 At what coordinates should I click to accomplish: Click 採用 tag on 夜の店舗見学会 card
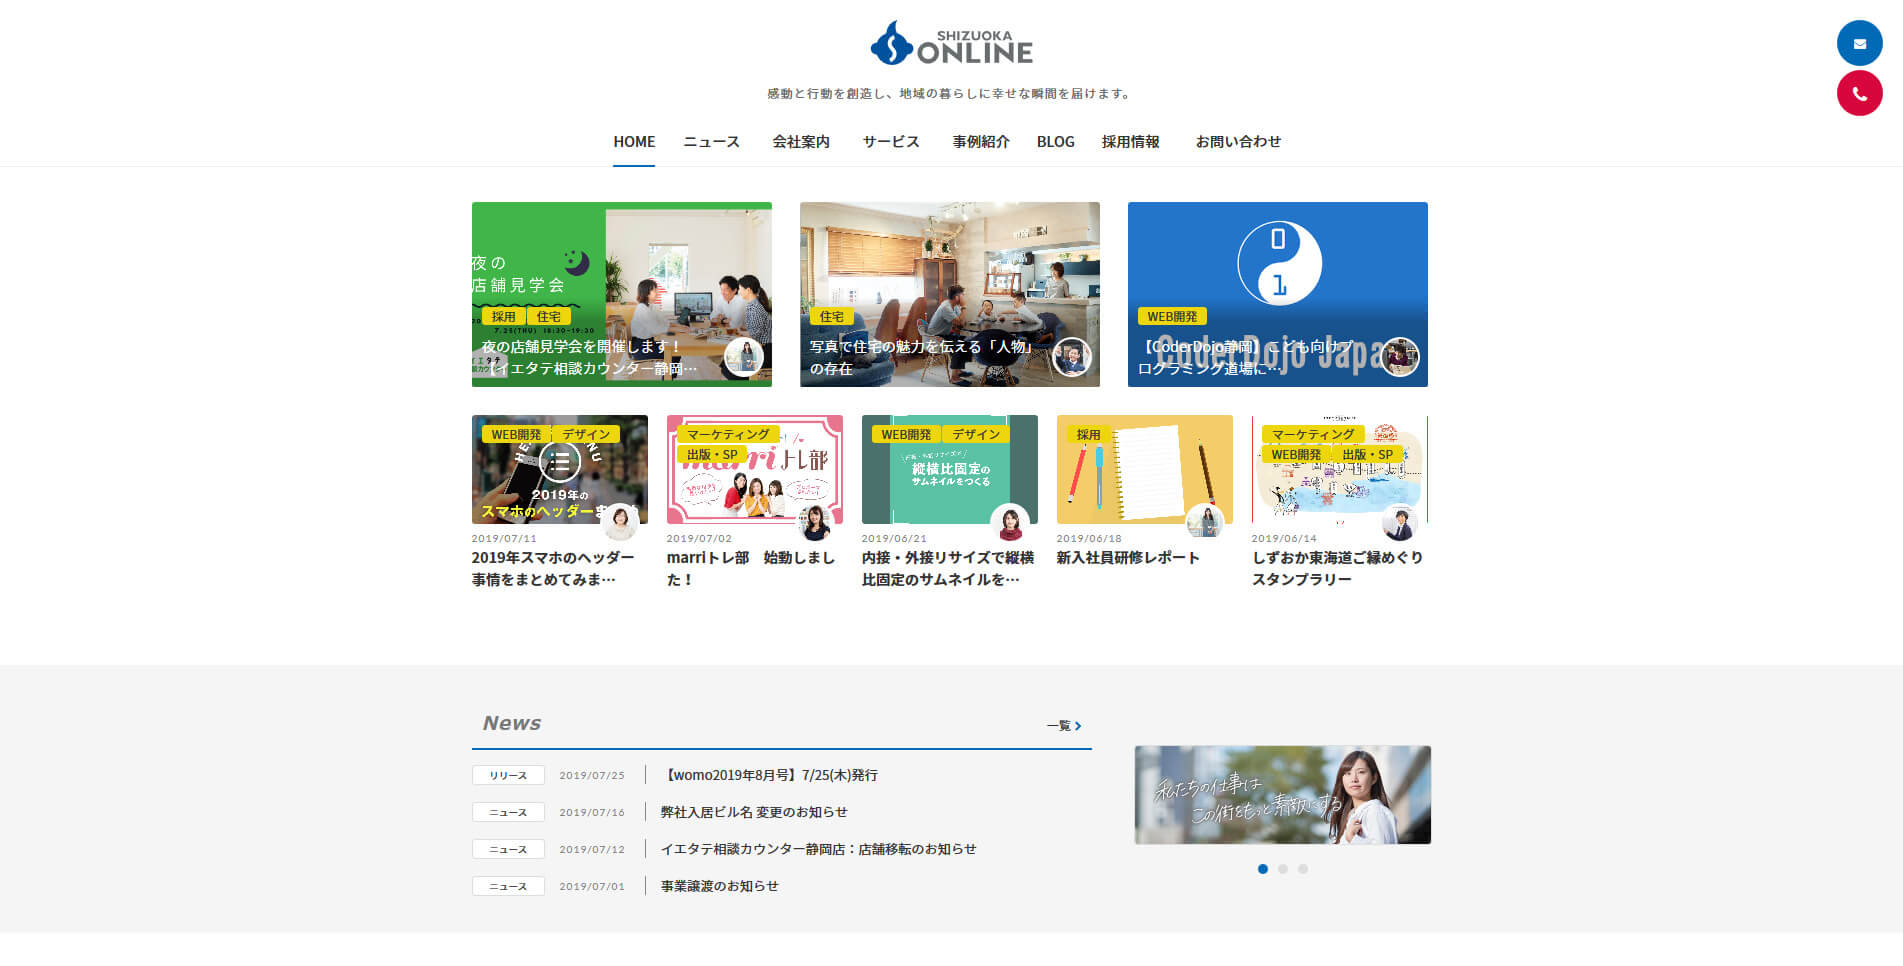[503, 317]
